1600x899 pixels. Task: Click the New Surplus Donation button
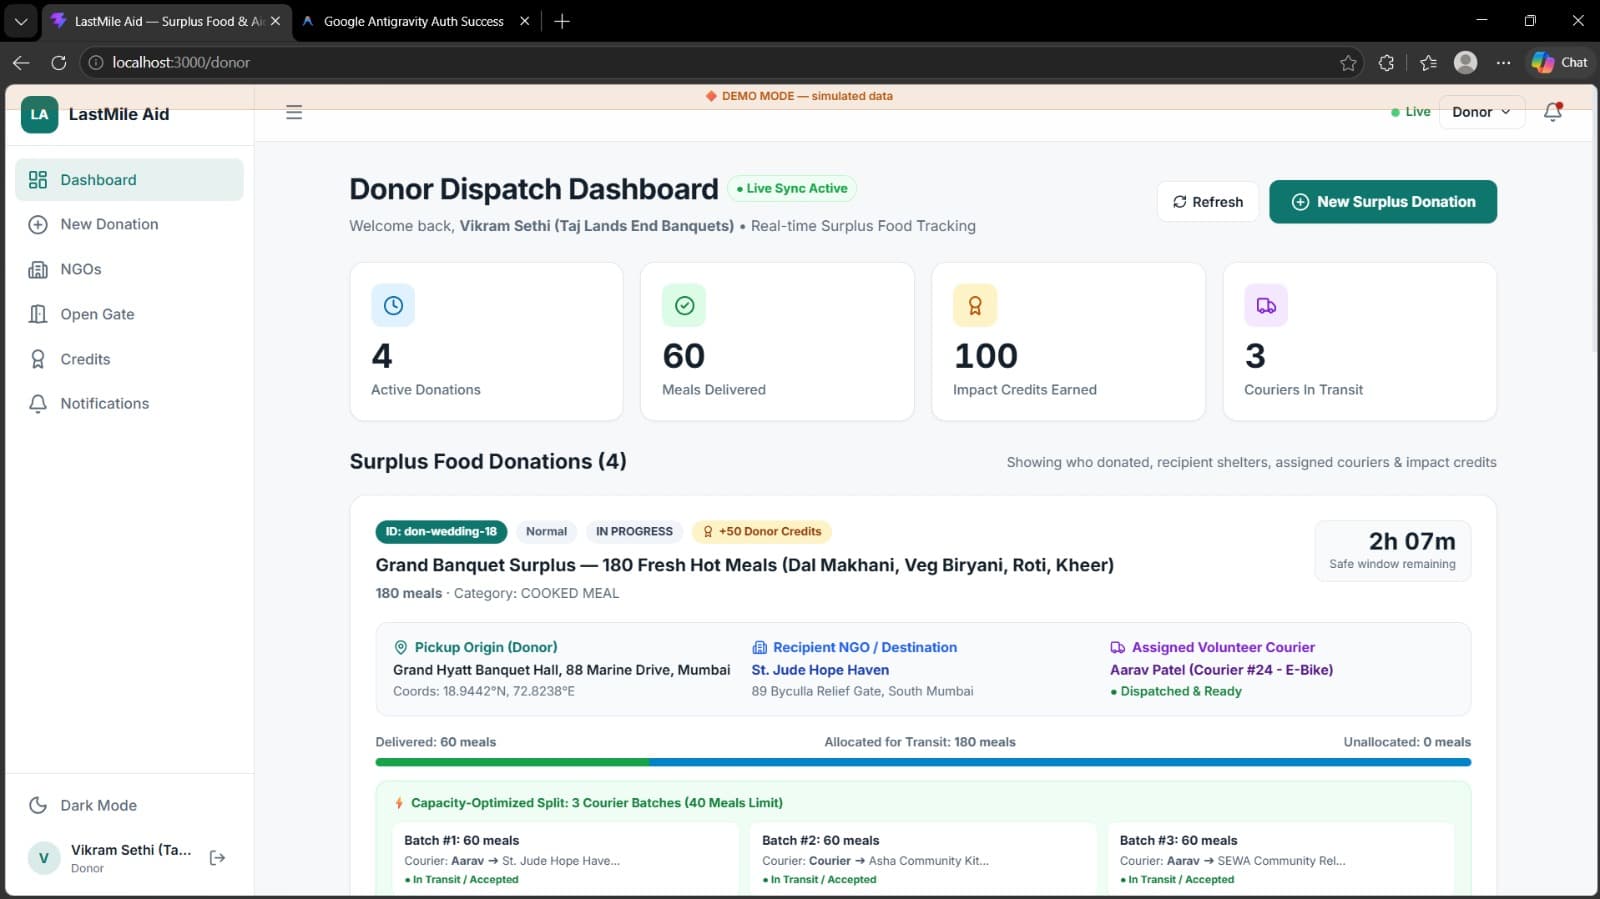click(x=1383, y=202)
